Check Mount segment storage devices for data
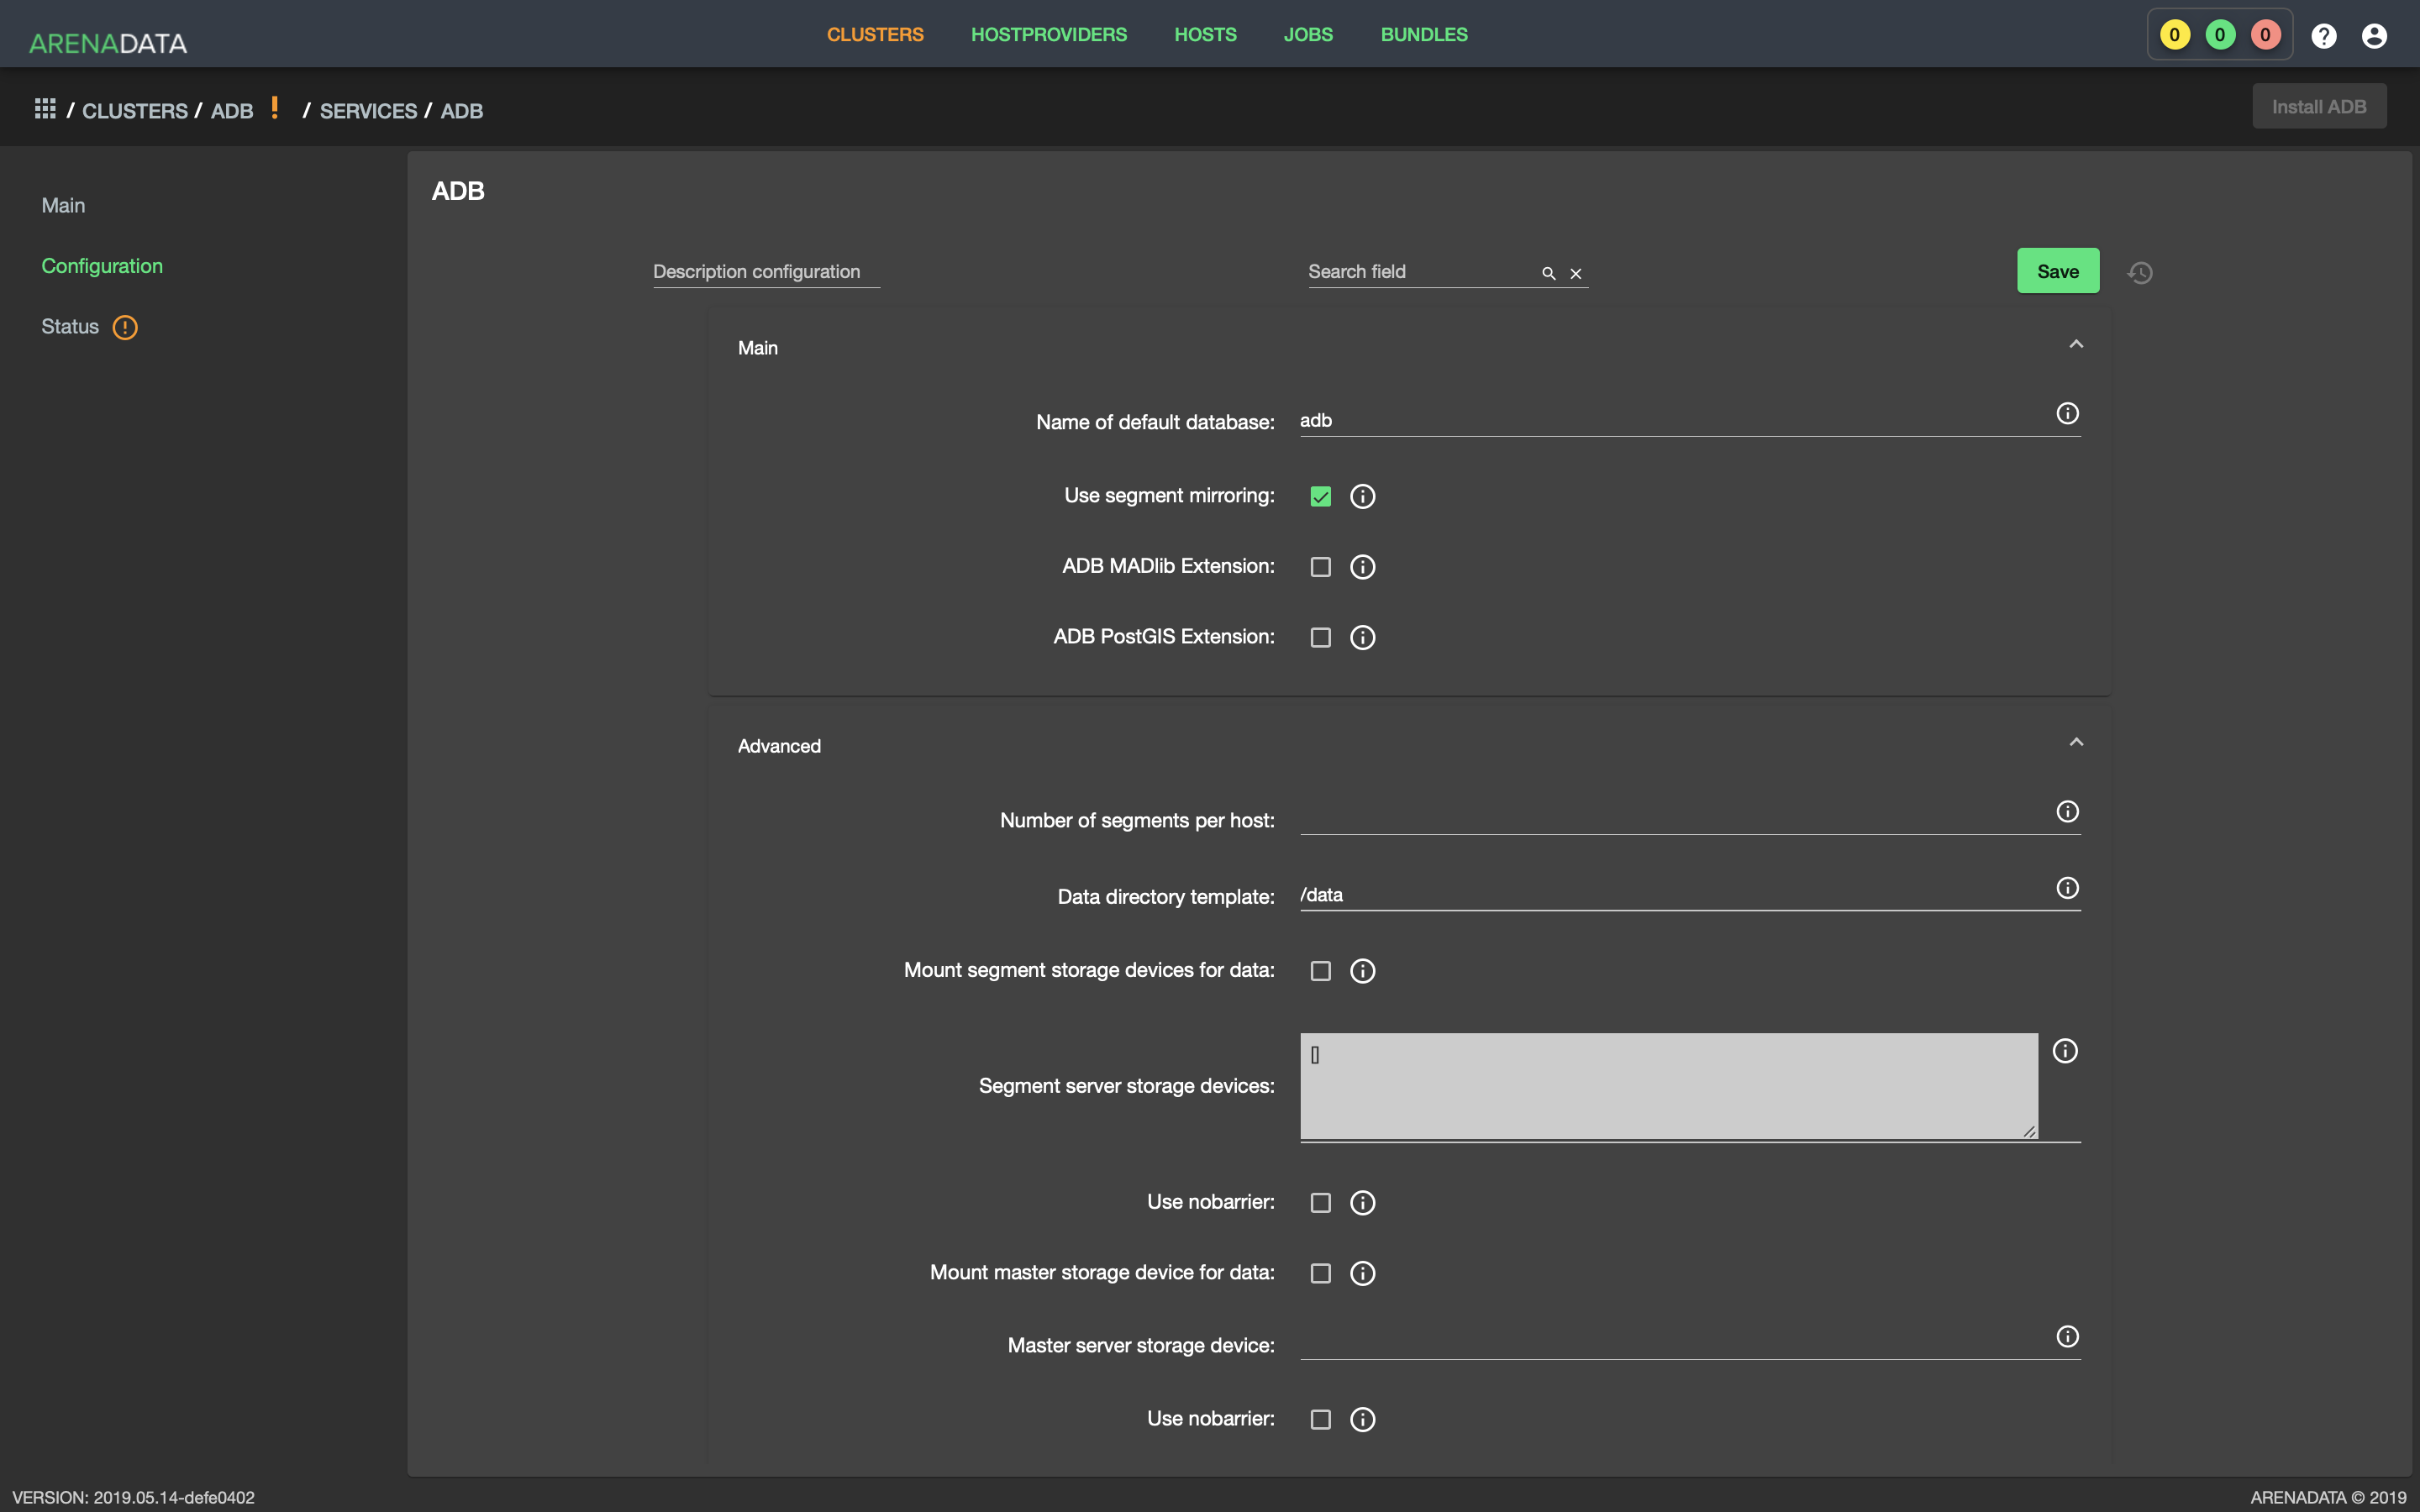The height and width of the screenshot is (1512, 2420). coord(1320,971)
